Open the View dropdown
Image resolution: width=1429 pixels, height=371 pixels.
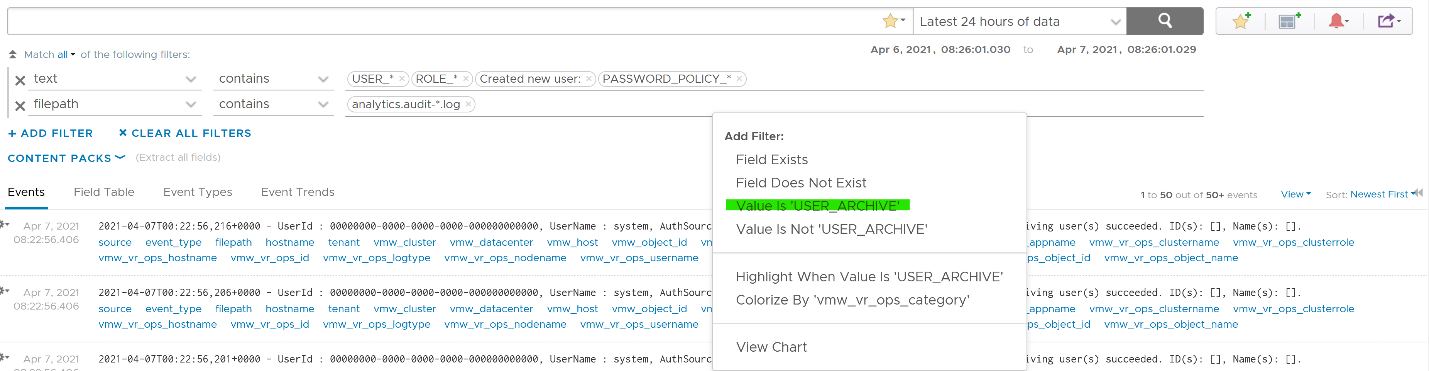pos(1296,194)
